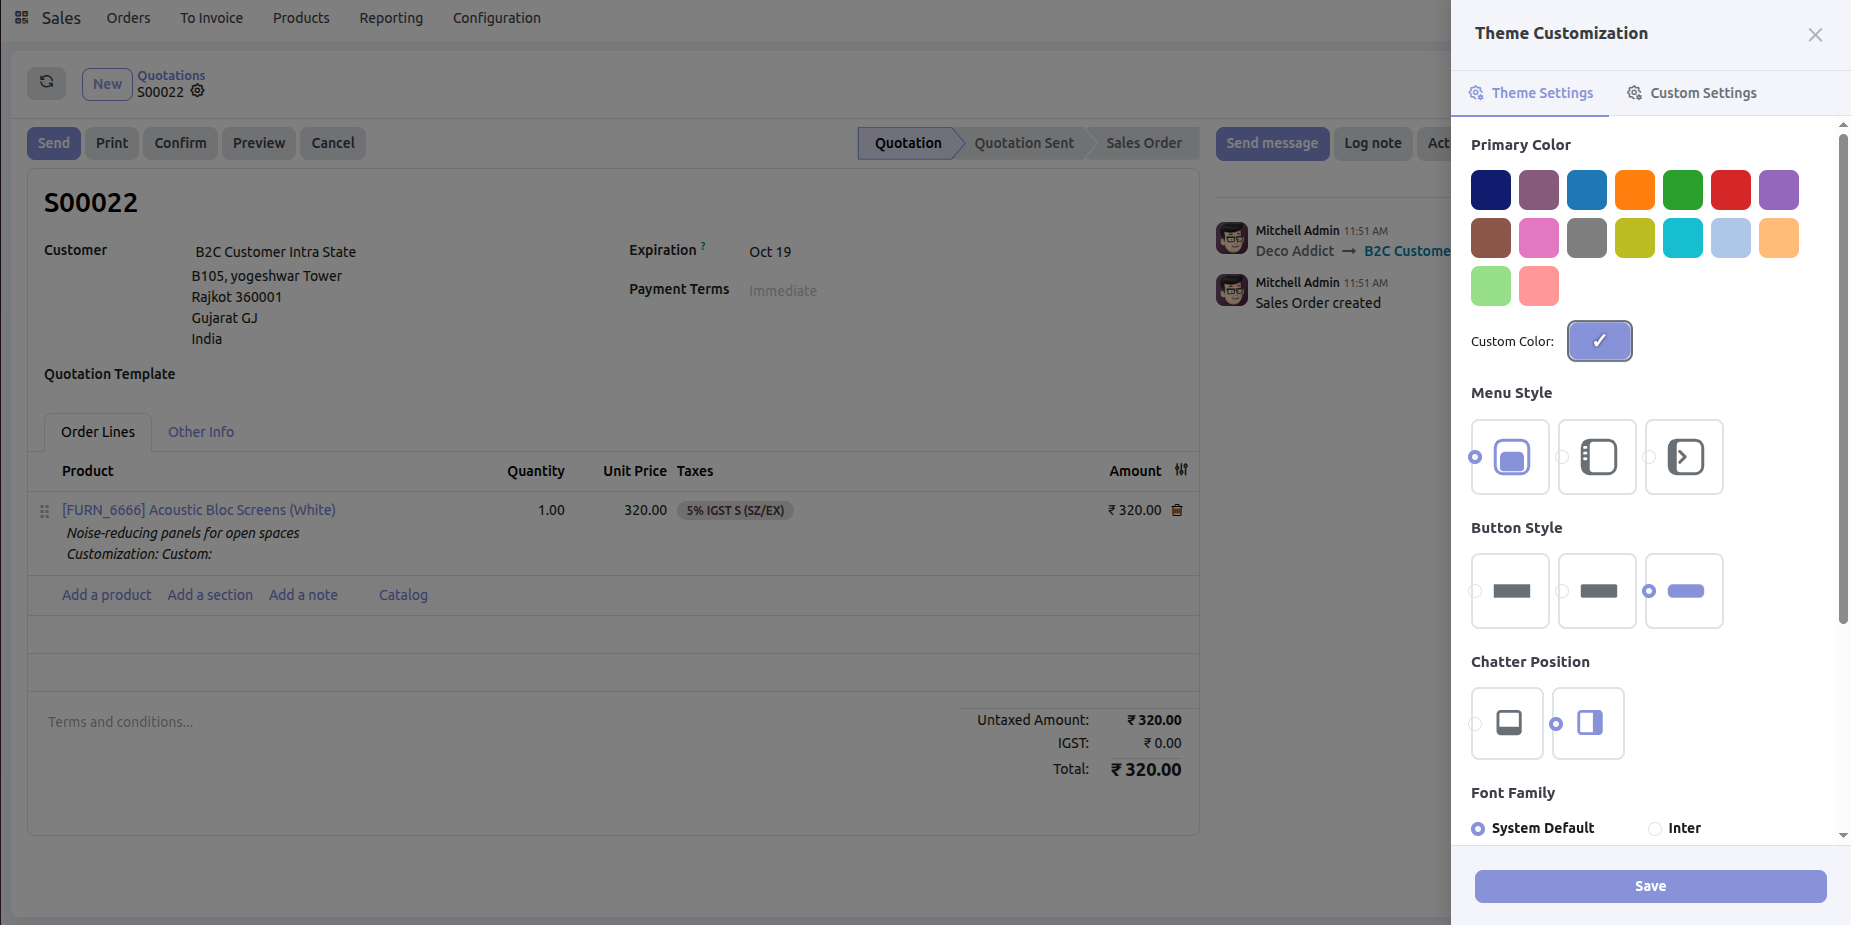Screen dimensions: 1851x925
Task: Click the column settings icon beside Amount
Action: click(x=1181, y=470)
